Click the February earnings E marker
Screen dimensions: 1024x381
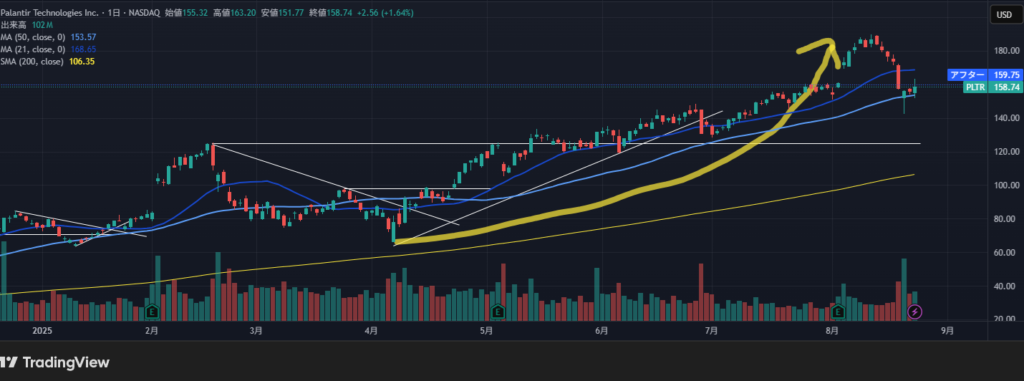click(153, 311)
